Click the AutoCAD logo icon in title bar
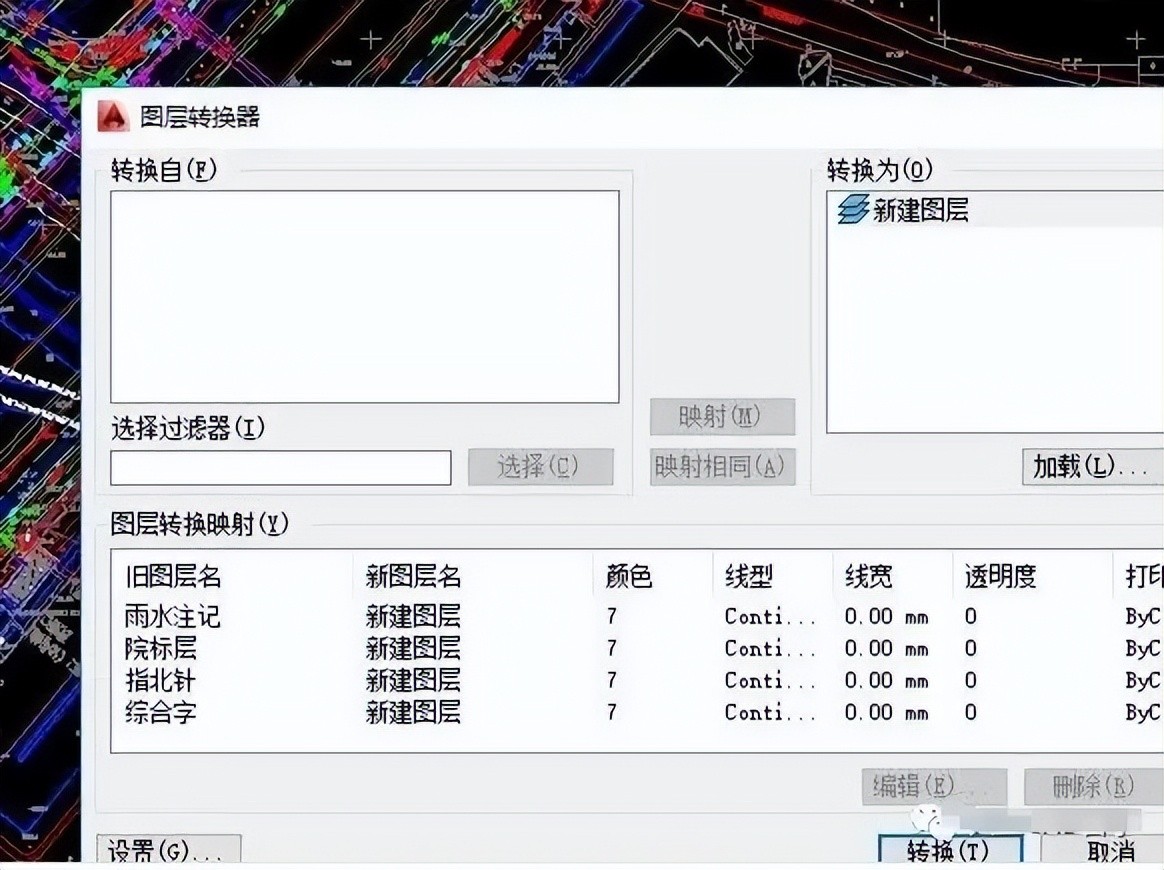 115,117
